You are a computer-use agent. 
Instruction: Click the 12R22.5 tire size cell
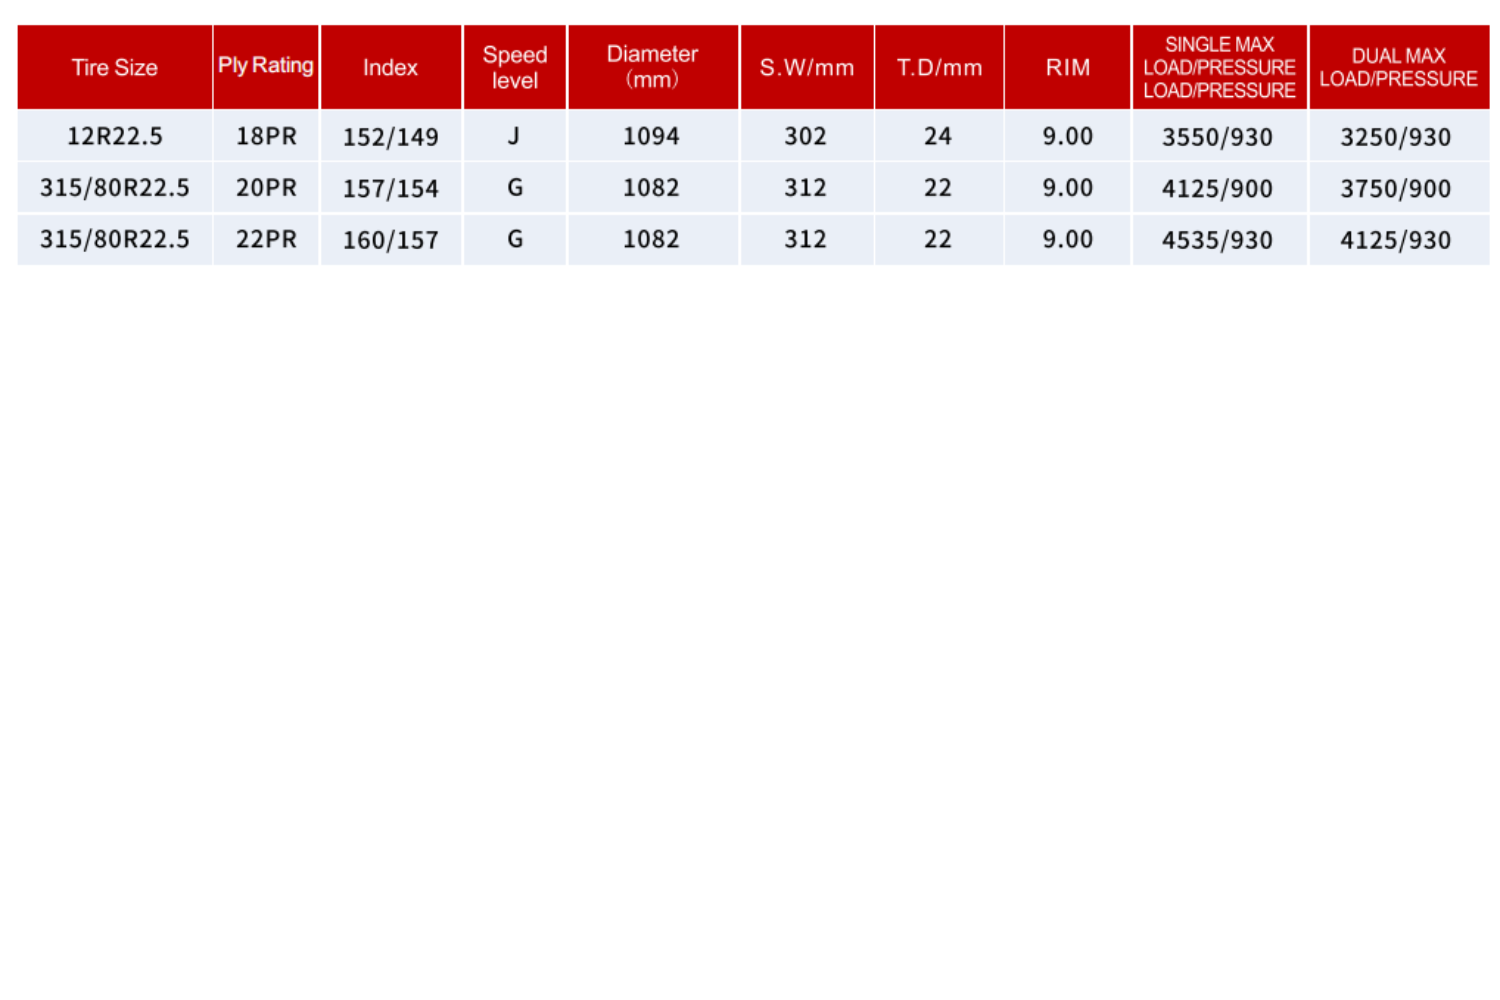click(x=115, y=136)
